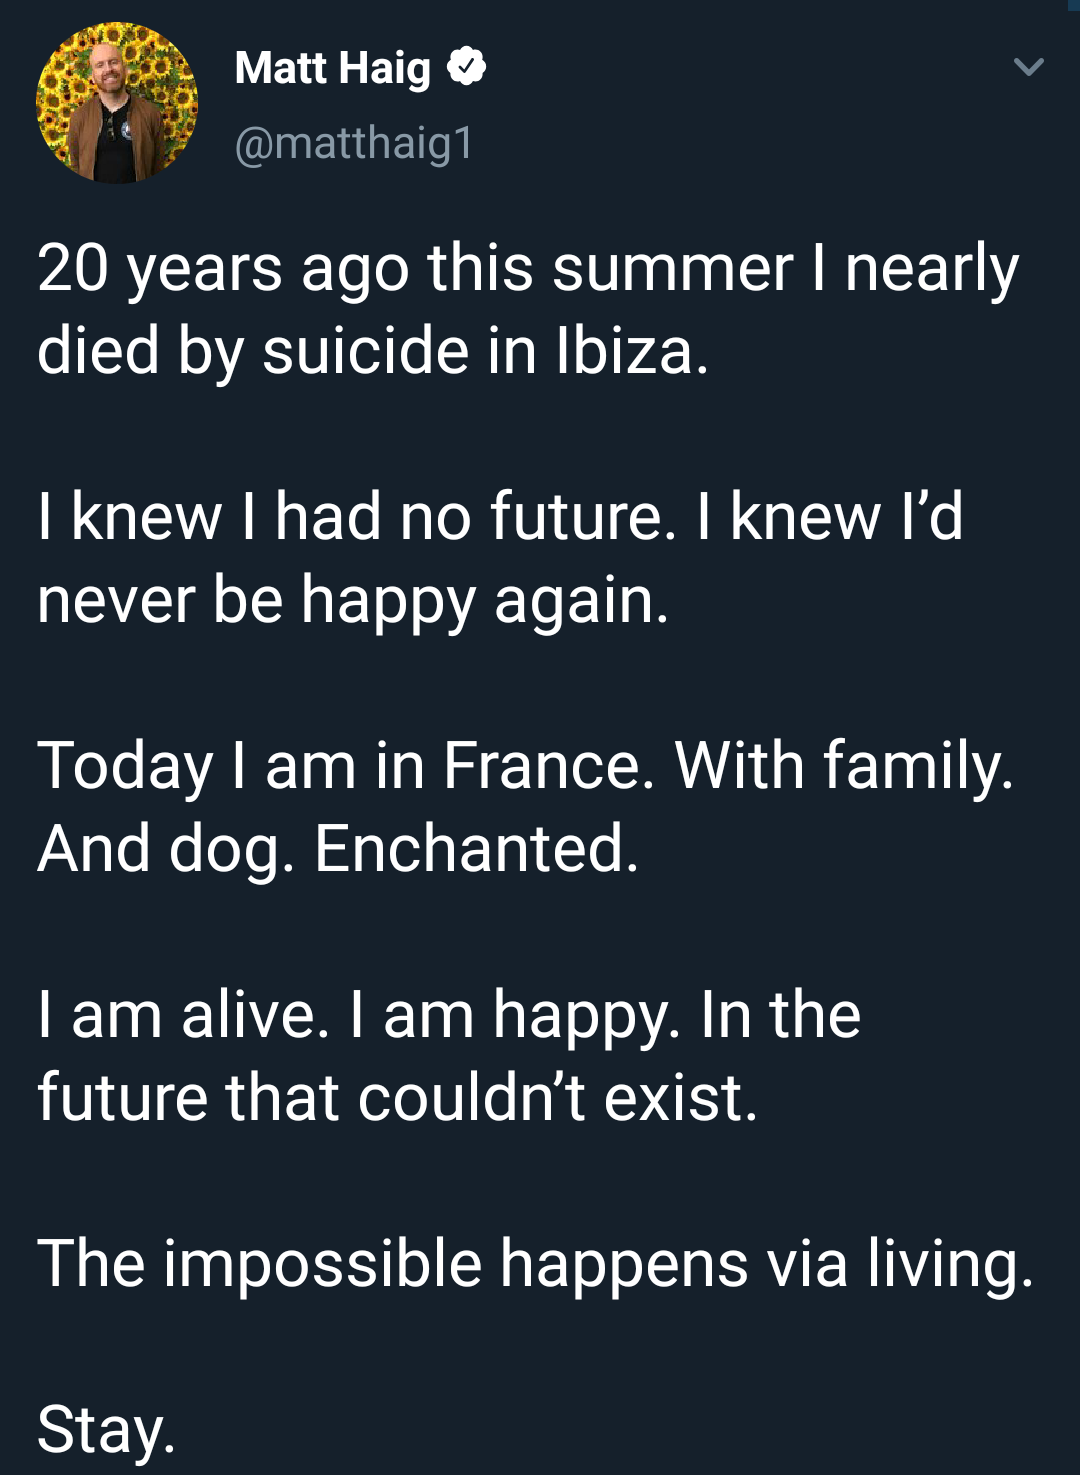Tap the words "And dog."
This screenshot has height=1475, width=1080.
point(166,849)
